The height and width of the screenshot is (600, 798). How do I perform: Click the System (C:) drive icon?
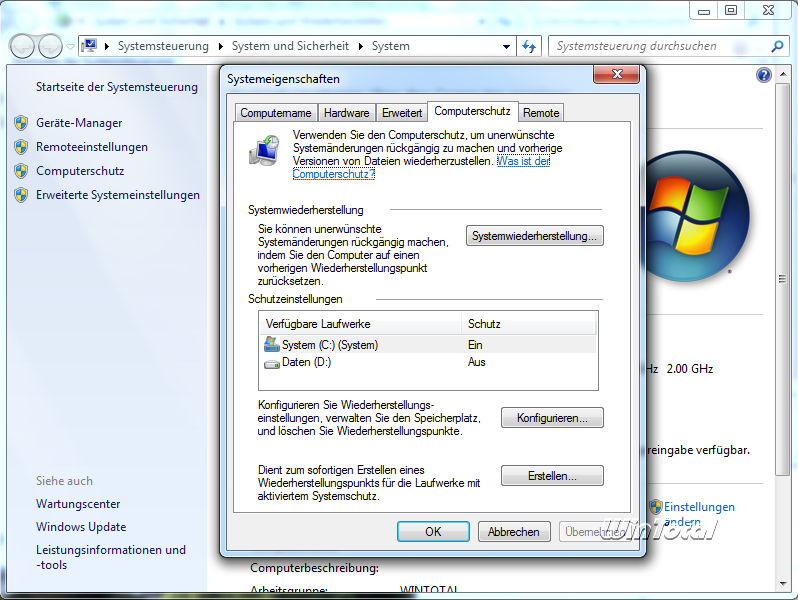272,345
